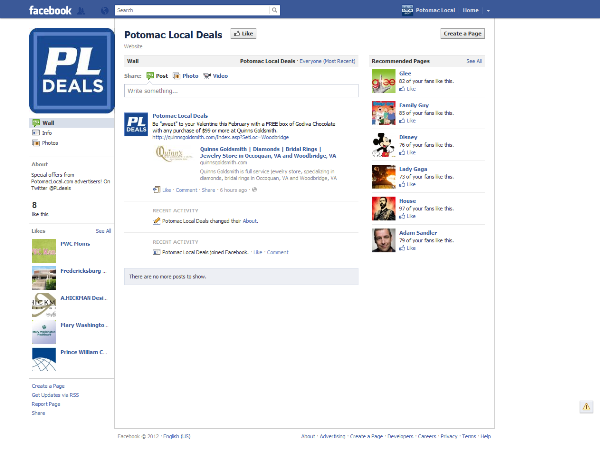Image resolution: width=600 pixels, height=457 pixels.
Task: Choose Video share option
Action: click(215, 76)
